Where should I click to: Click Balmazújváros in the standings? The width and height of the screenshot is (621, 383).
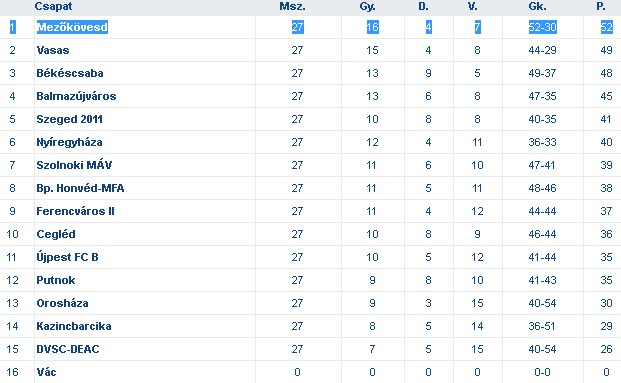pyautogui.click(x=76, y=96)
